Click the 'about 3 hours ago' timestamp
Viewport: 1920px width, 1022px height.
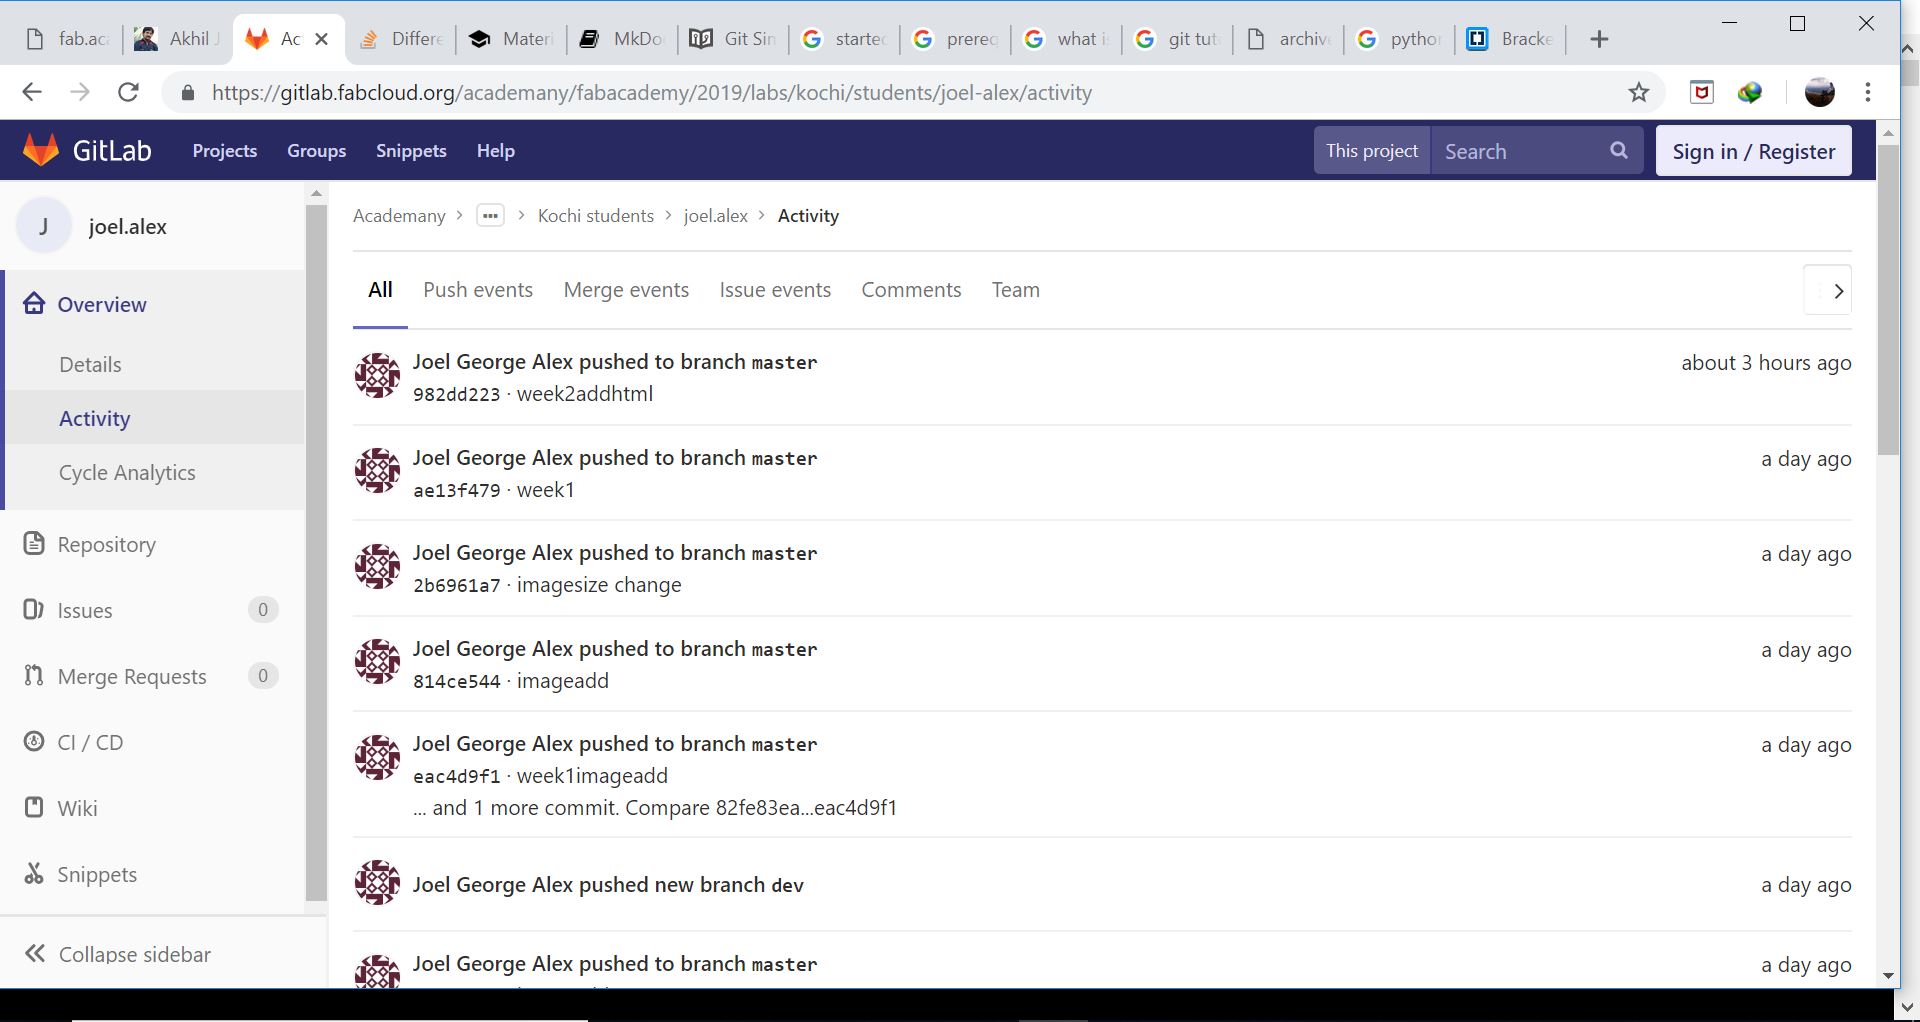pyautogui.click(x=1766, y=363)
